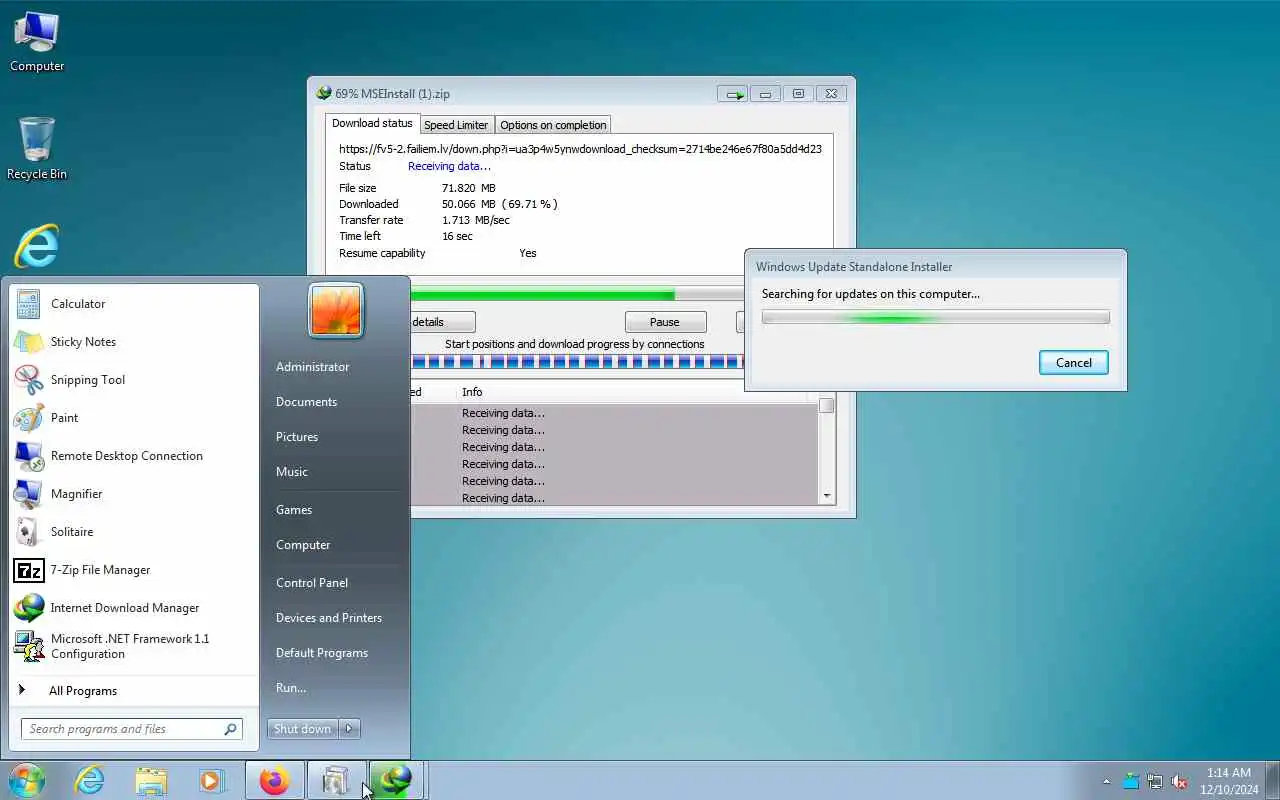Click the green download progress bar

point(577,295)
